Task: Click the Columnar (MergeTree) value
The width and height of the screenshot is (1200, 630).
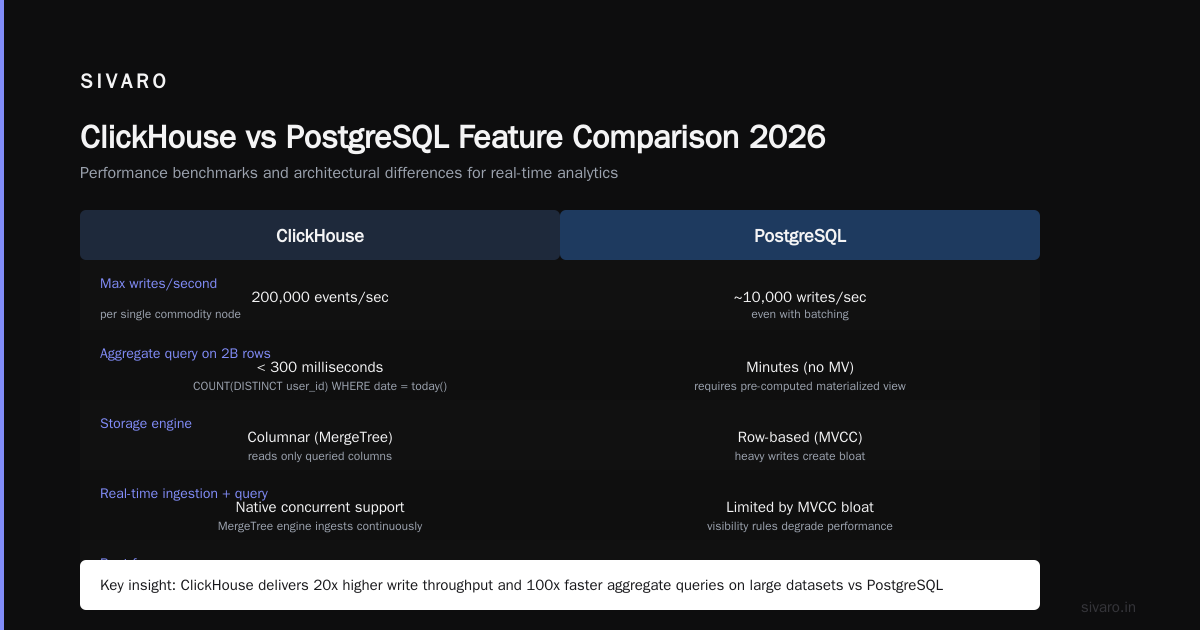Action: (x=320, y=437)
